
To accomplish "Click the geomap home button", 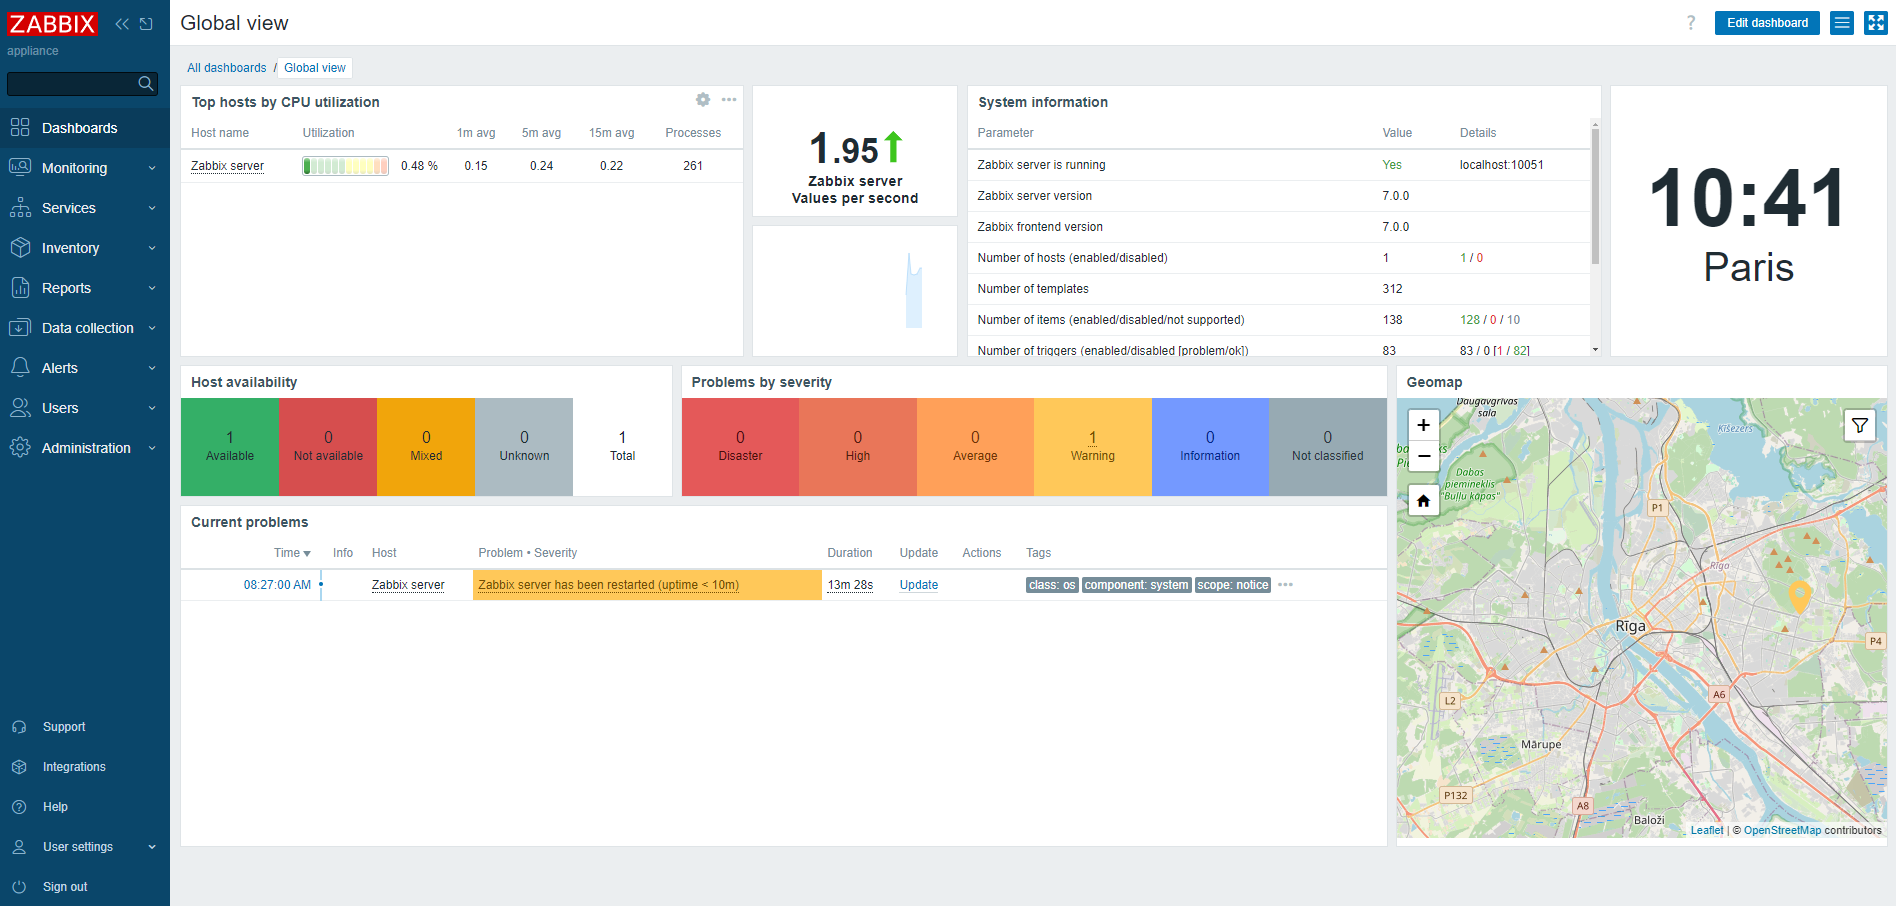I will tap(1423, 501).
